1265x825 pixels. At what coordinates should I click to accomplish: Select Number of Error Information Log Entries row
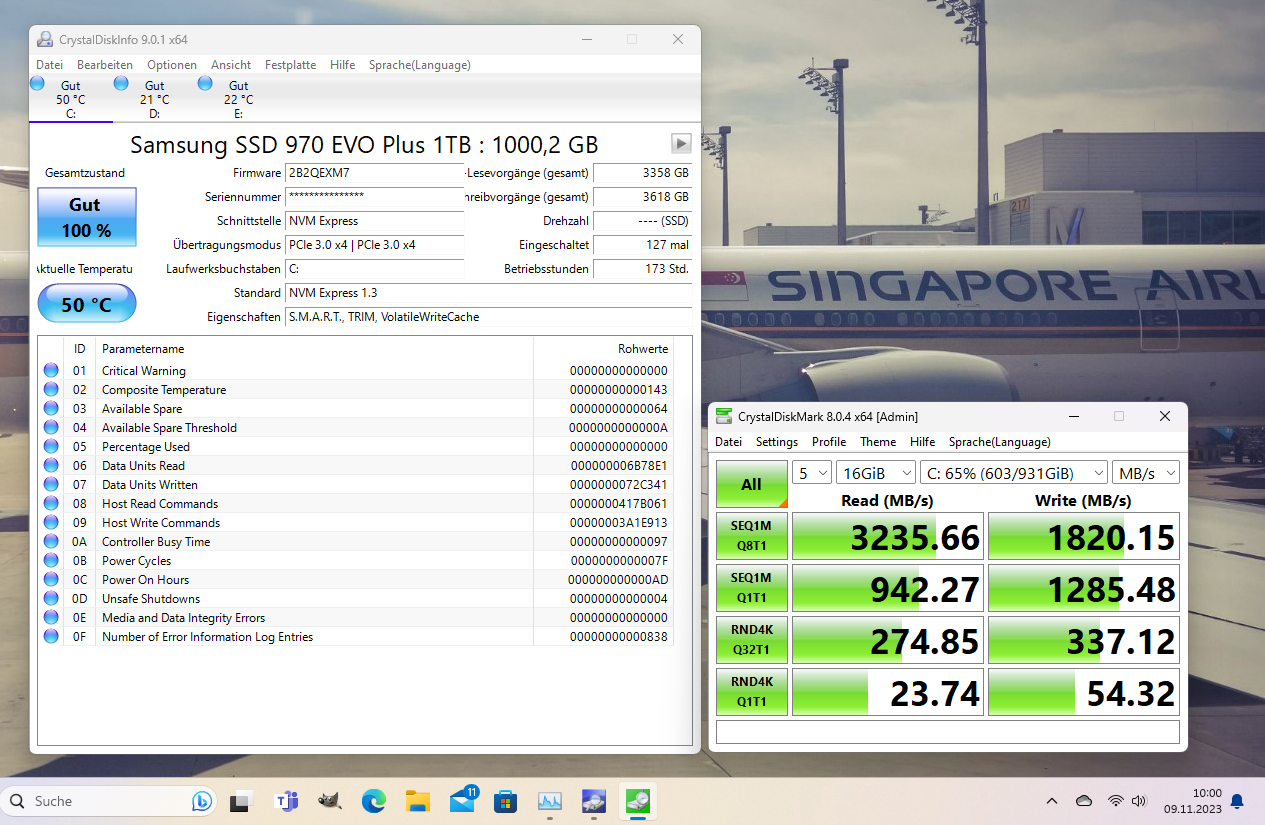point(356,637)
